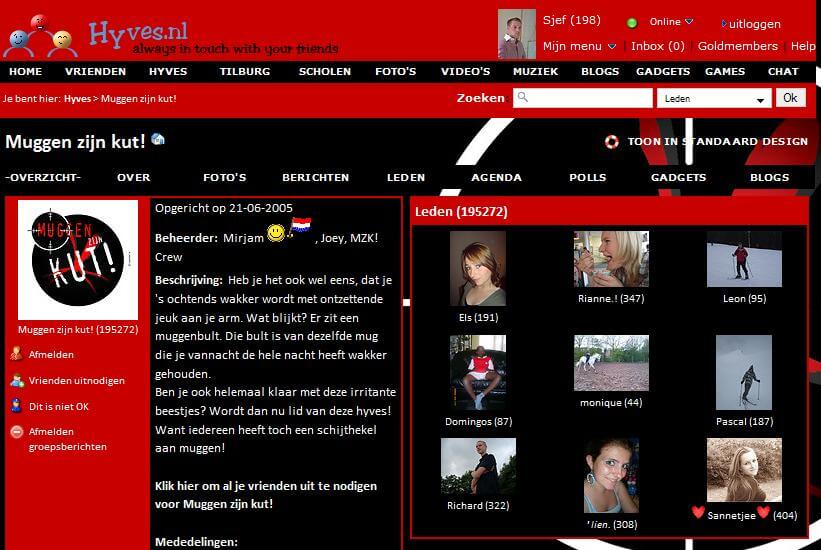Image resolution: width=821 pixels, height=550 pixels.
Task: Click Sjef's profile photo in header
Action: point(516,34)
